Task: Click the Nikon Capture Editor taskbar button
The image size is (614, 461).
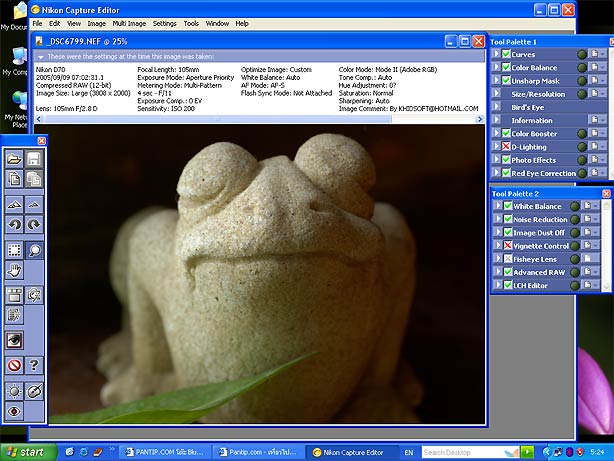Action: coord(351,452)
